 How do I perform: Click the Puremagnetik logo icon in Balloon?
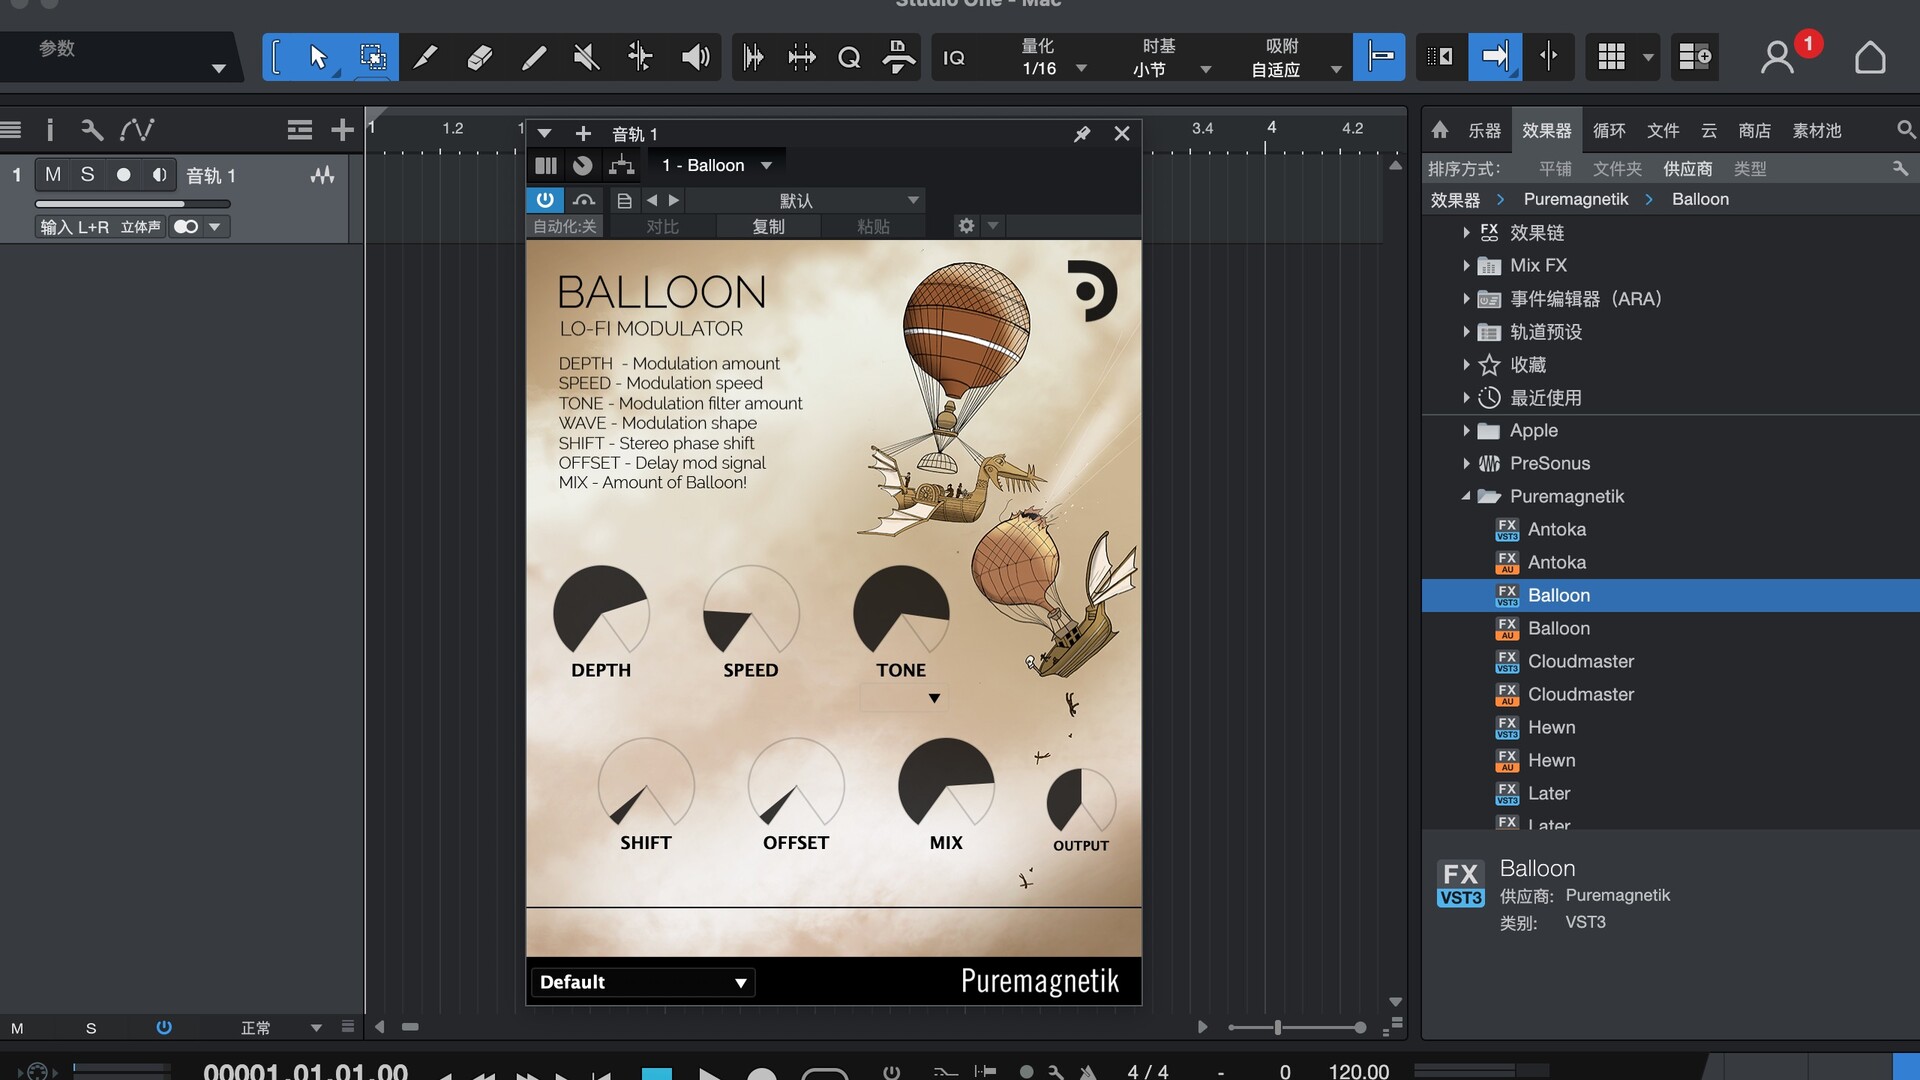[x=1091, y=291]
